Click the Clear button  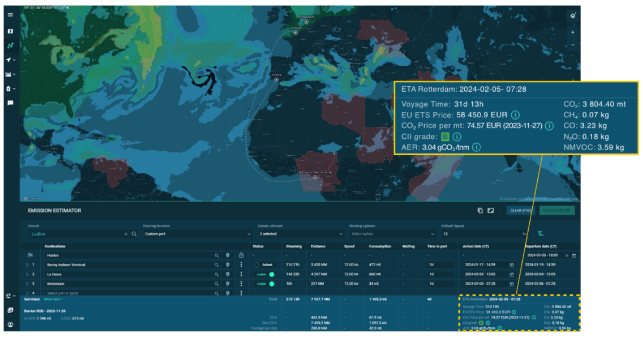tap(520, 210)
